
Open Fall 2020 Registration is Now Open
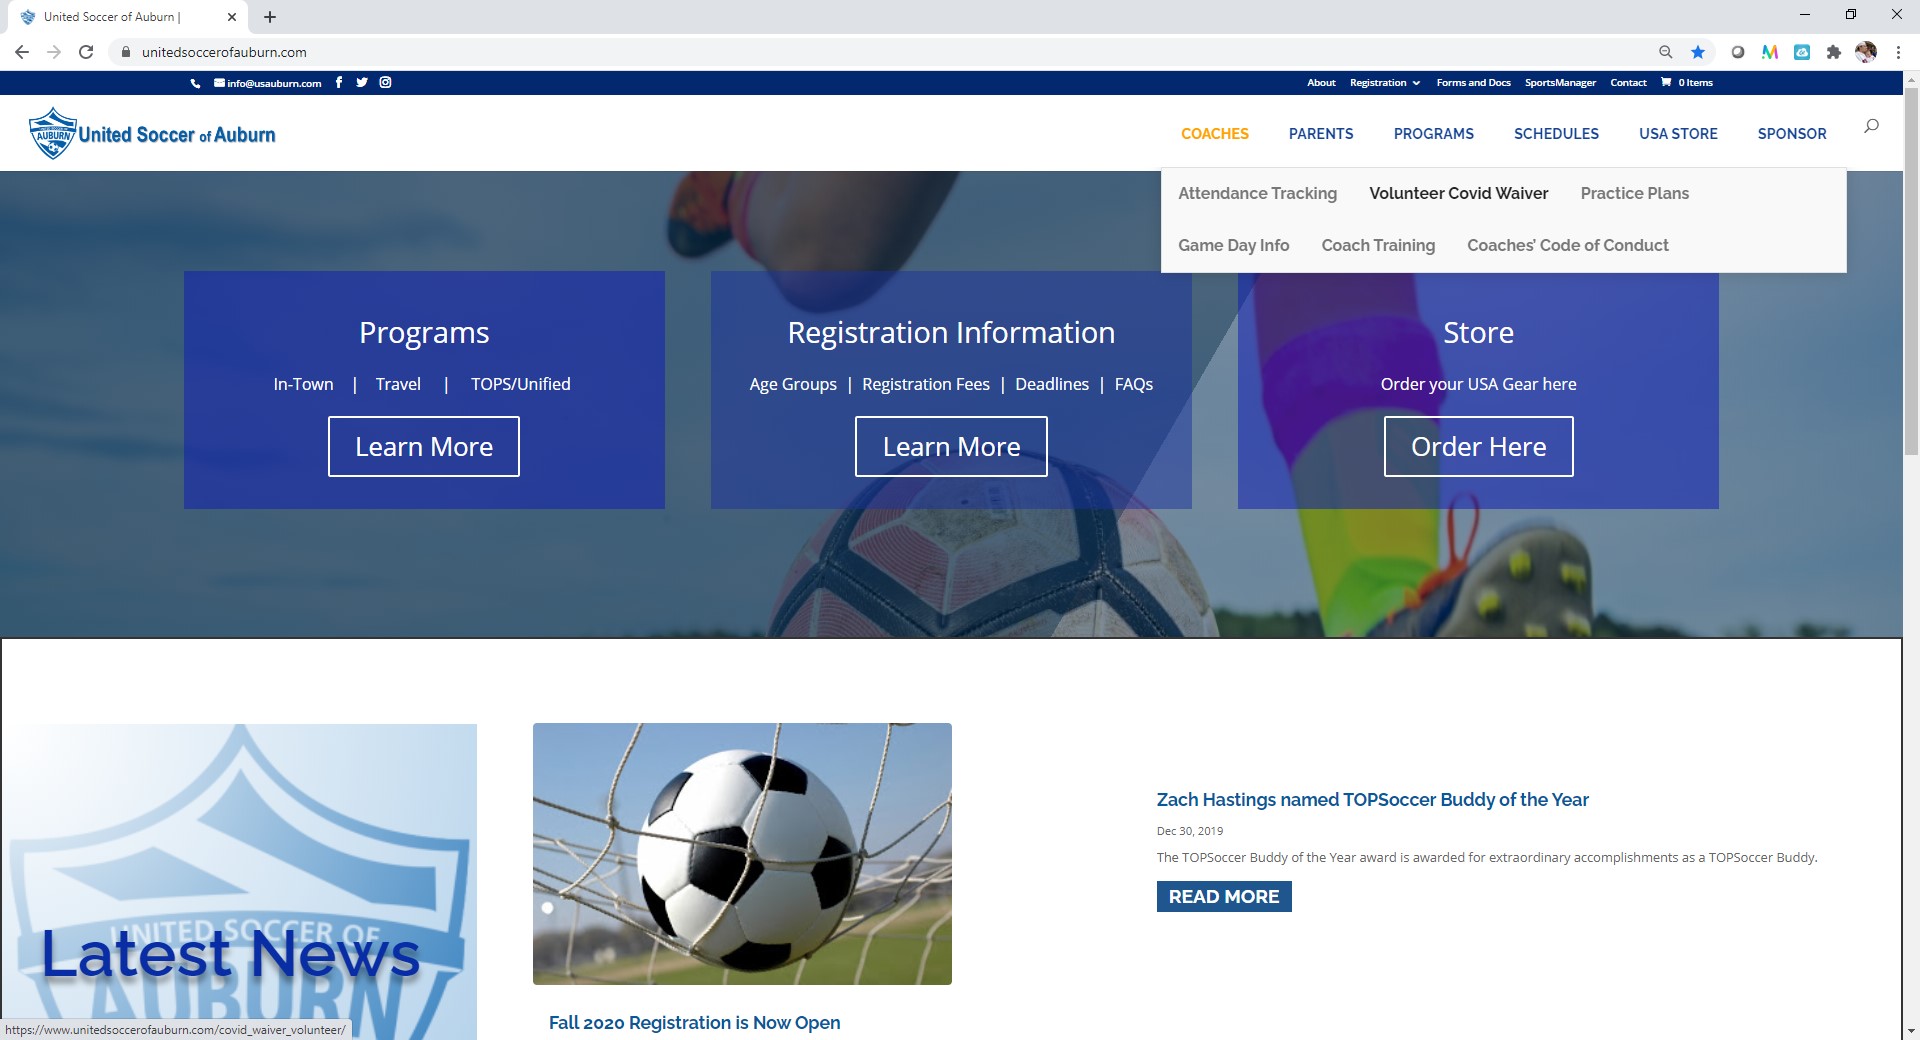694,1022
